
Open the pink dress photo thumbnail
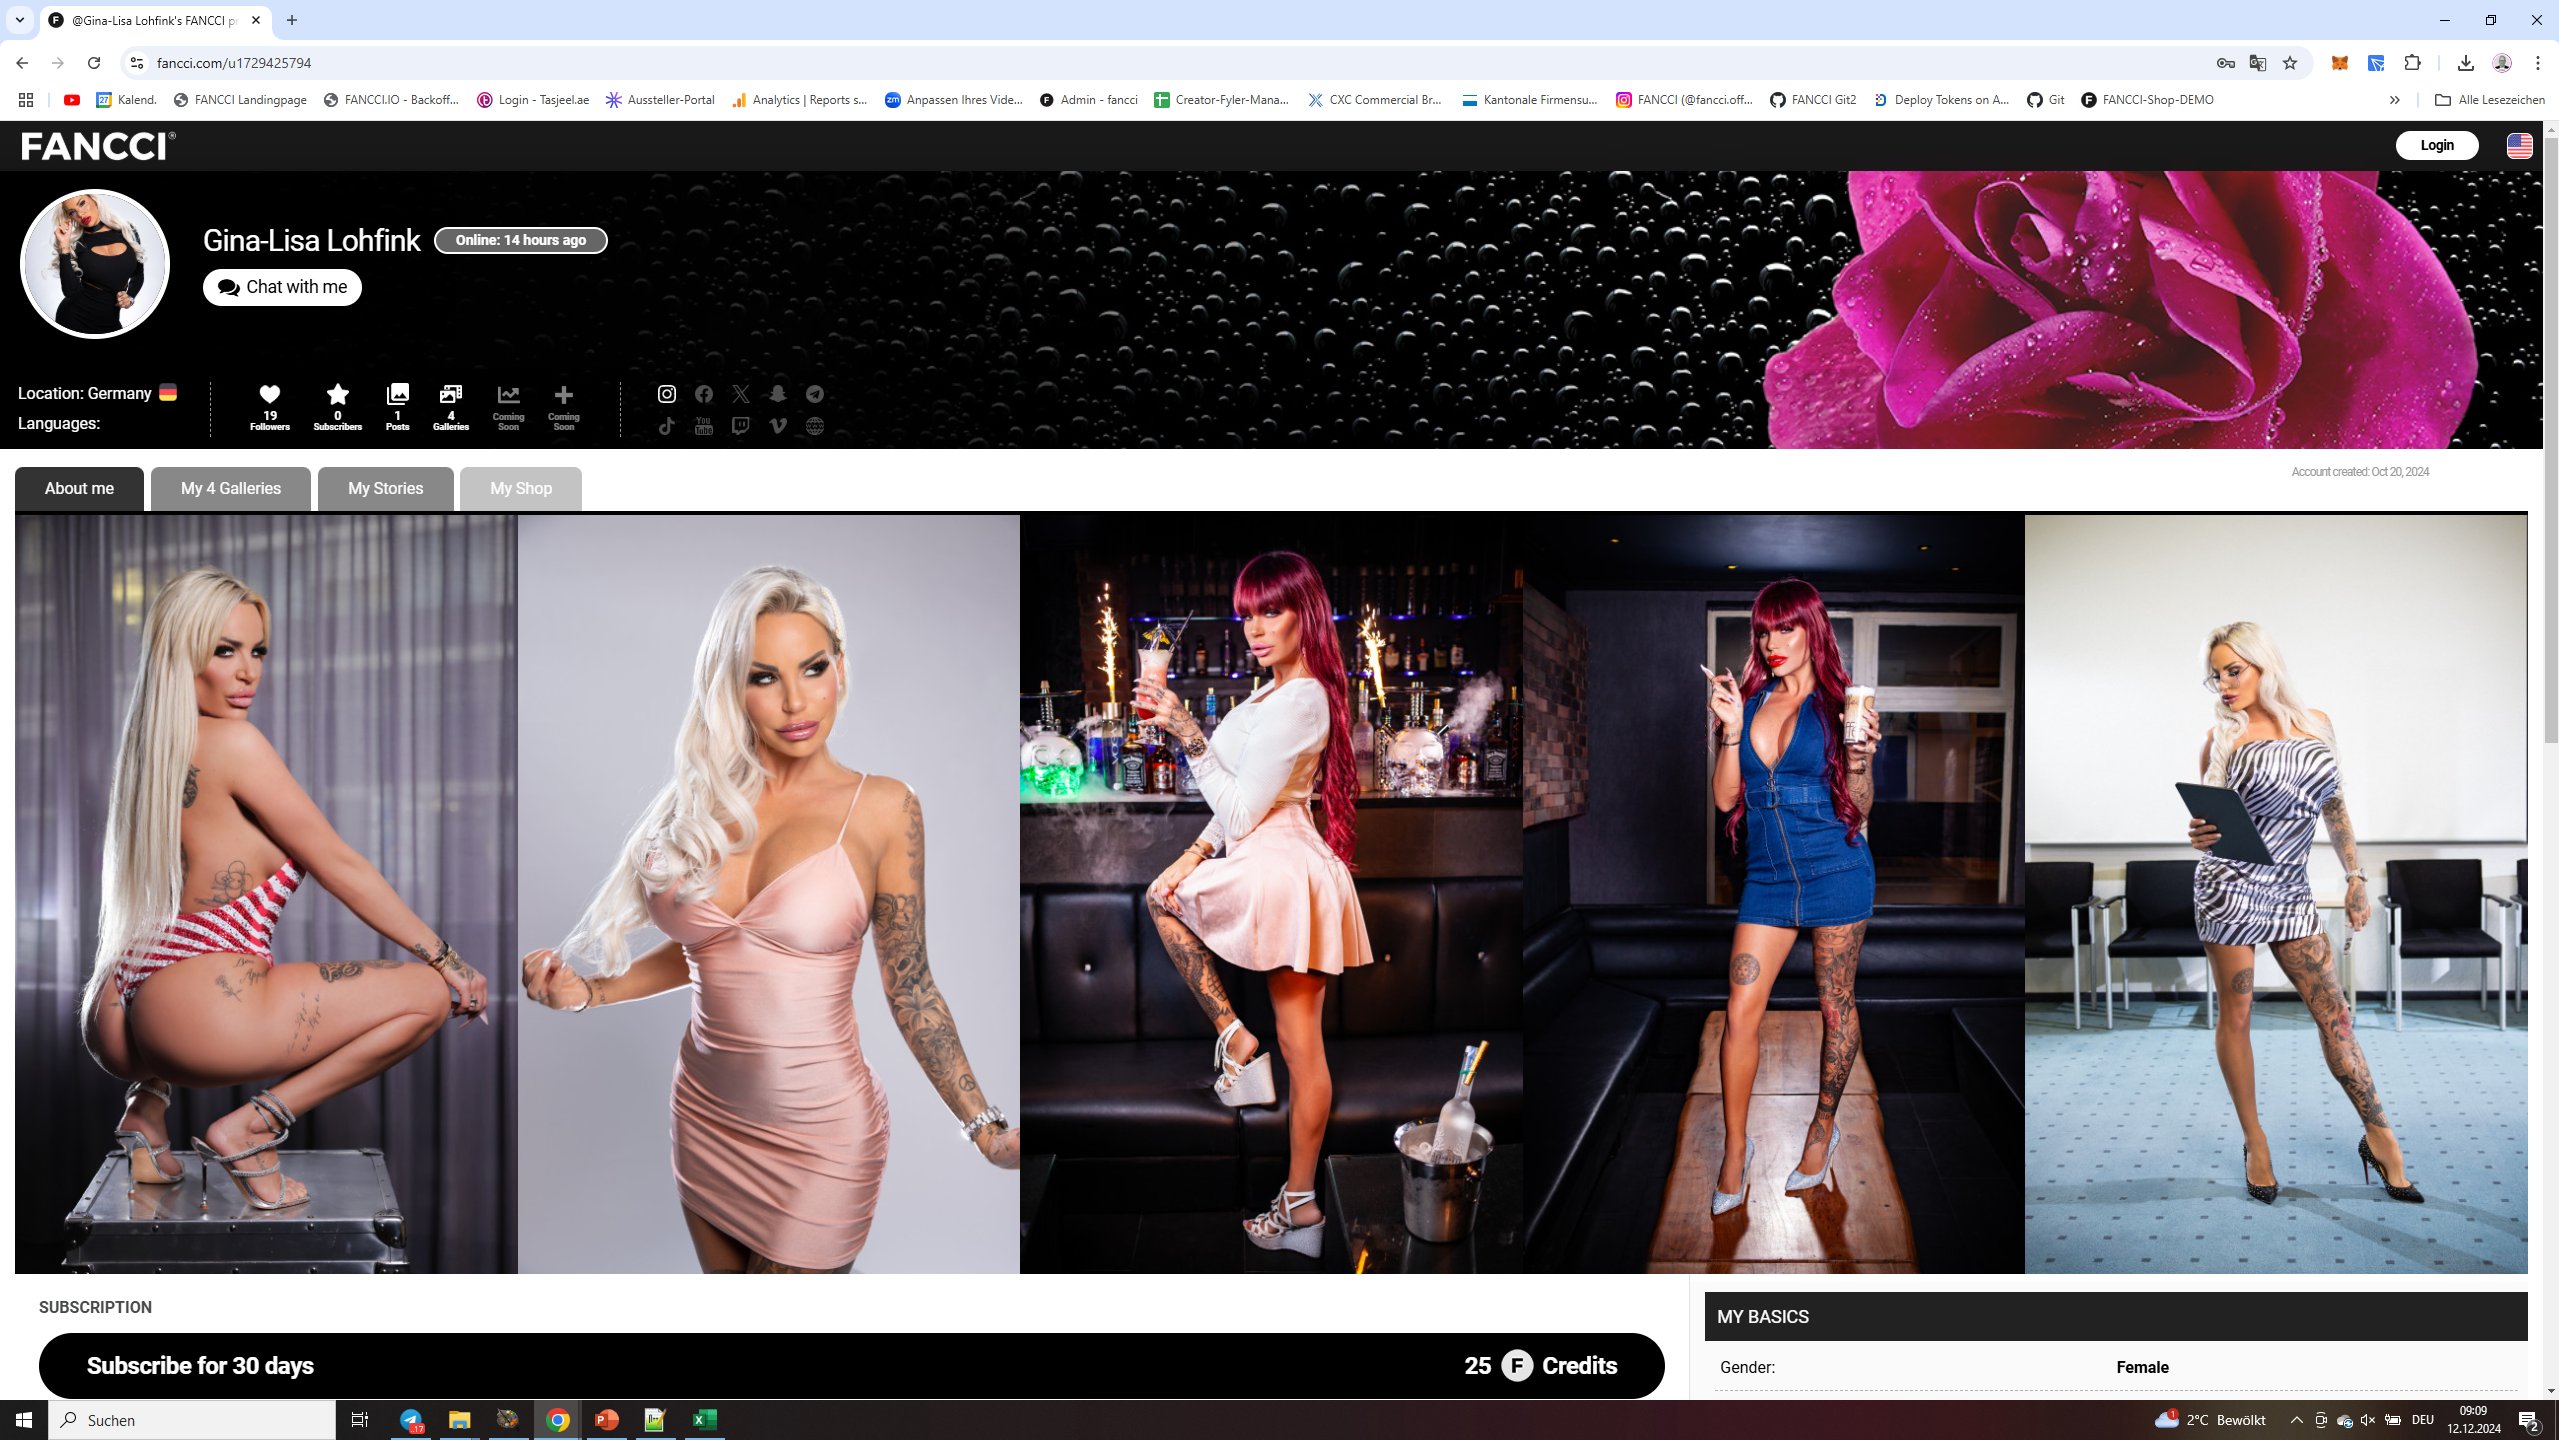[768, 893]
